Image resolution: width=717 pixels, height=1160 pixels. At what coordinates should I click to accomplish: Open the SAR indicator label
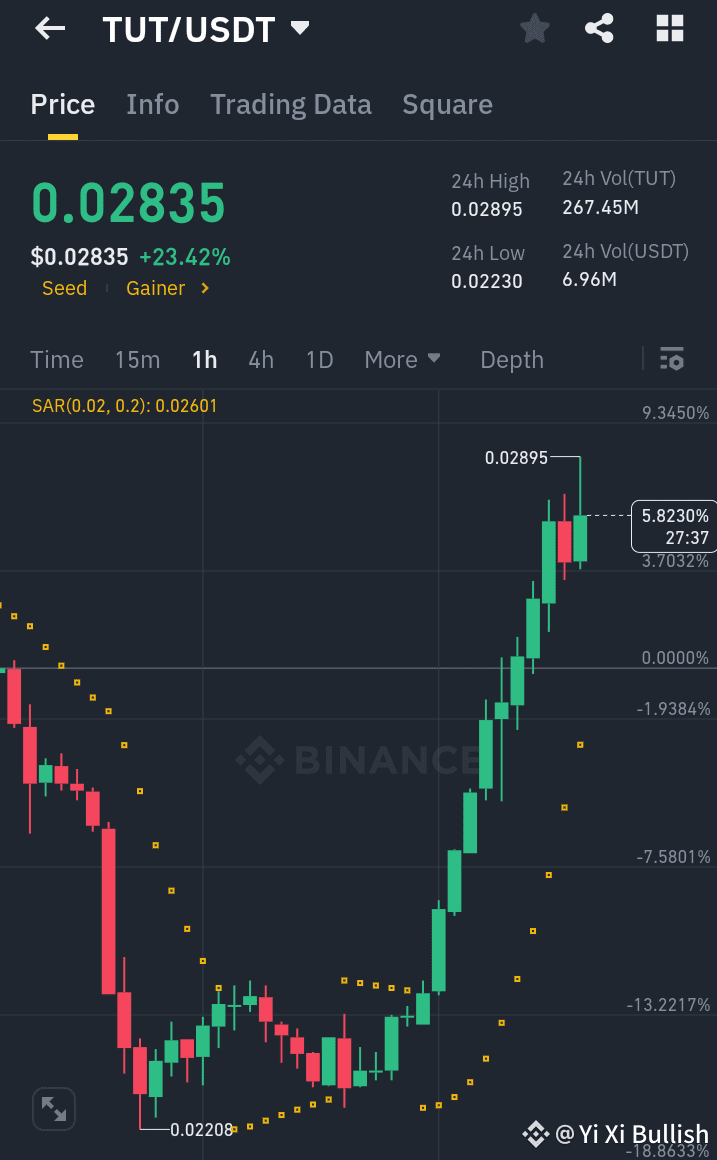coord(124,405)
